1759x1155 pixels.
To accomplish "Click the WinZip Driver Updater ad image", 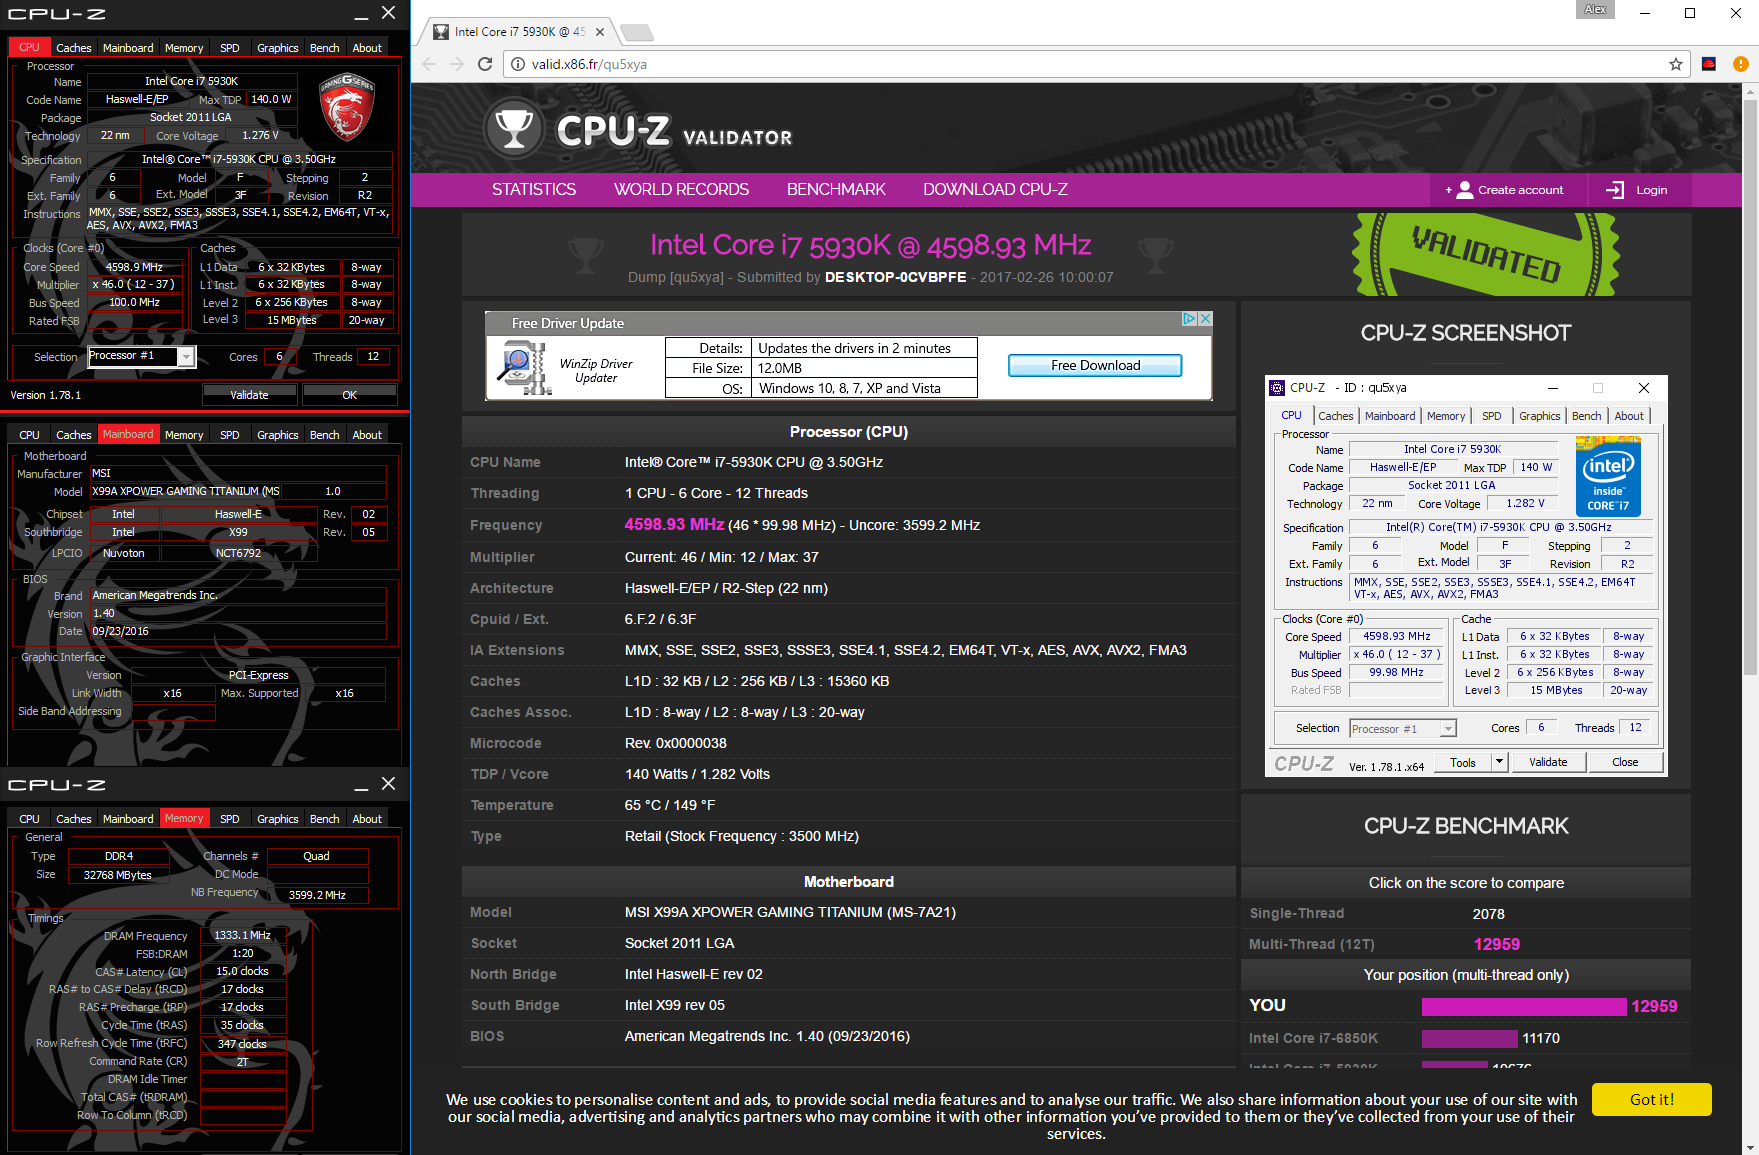I will click(x=524, y=368).
